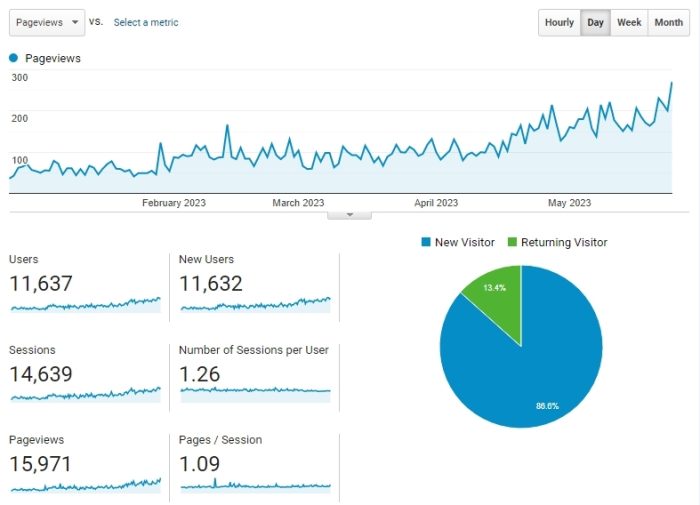Switch chart to Week view
The image size is (700, 505).
pos(629,22)
